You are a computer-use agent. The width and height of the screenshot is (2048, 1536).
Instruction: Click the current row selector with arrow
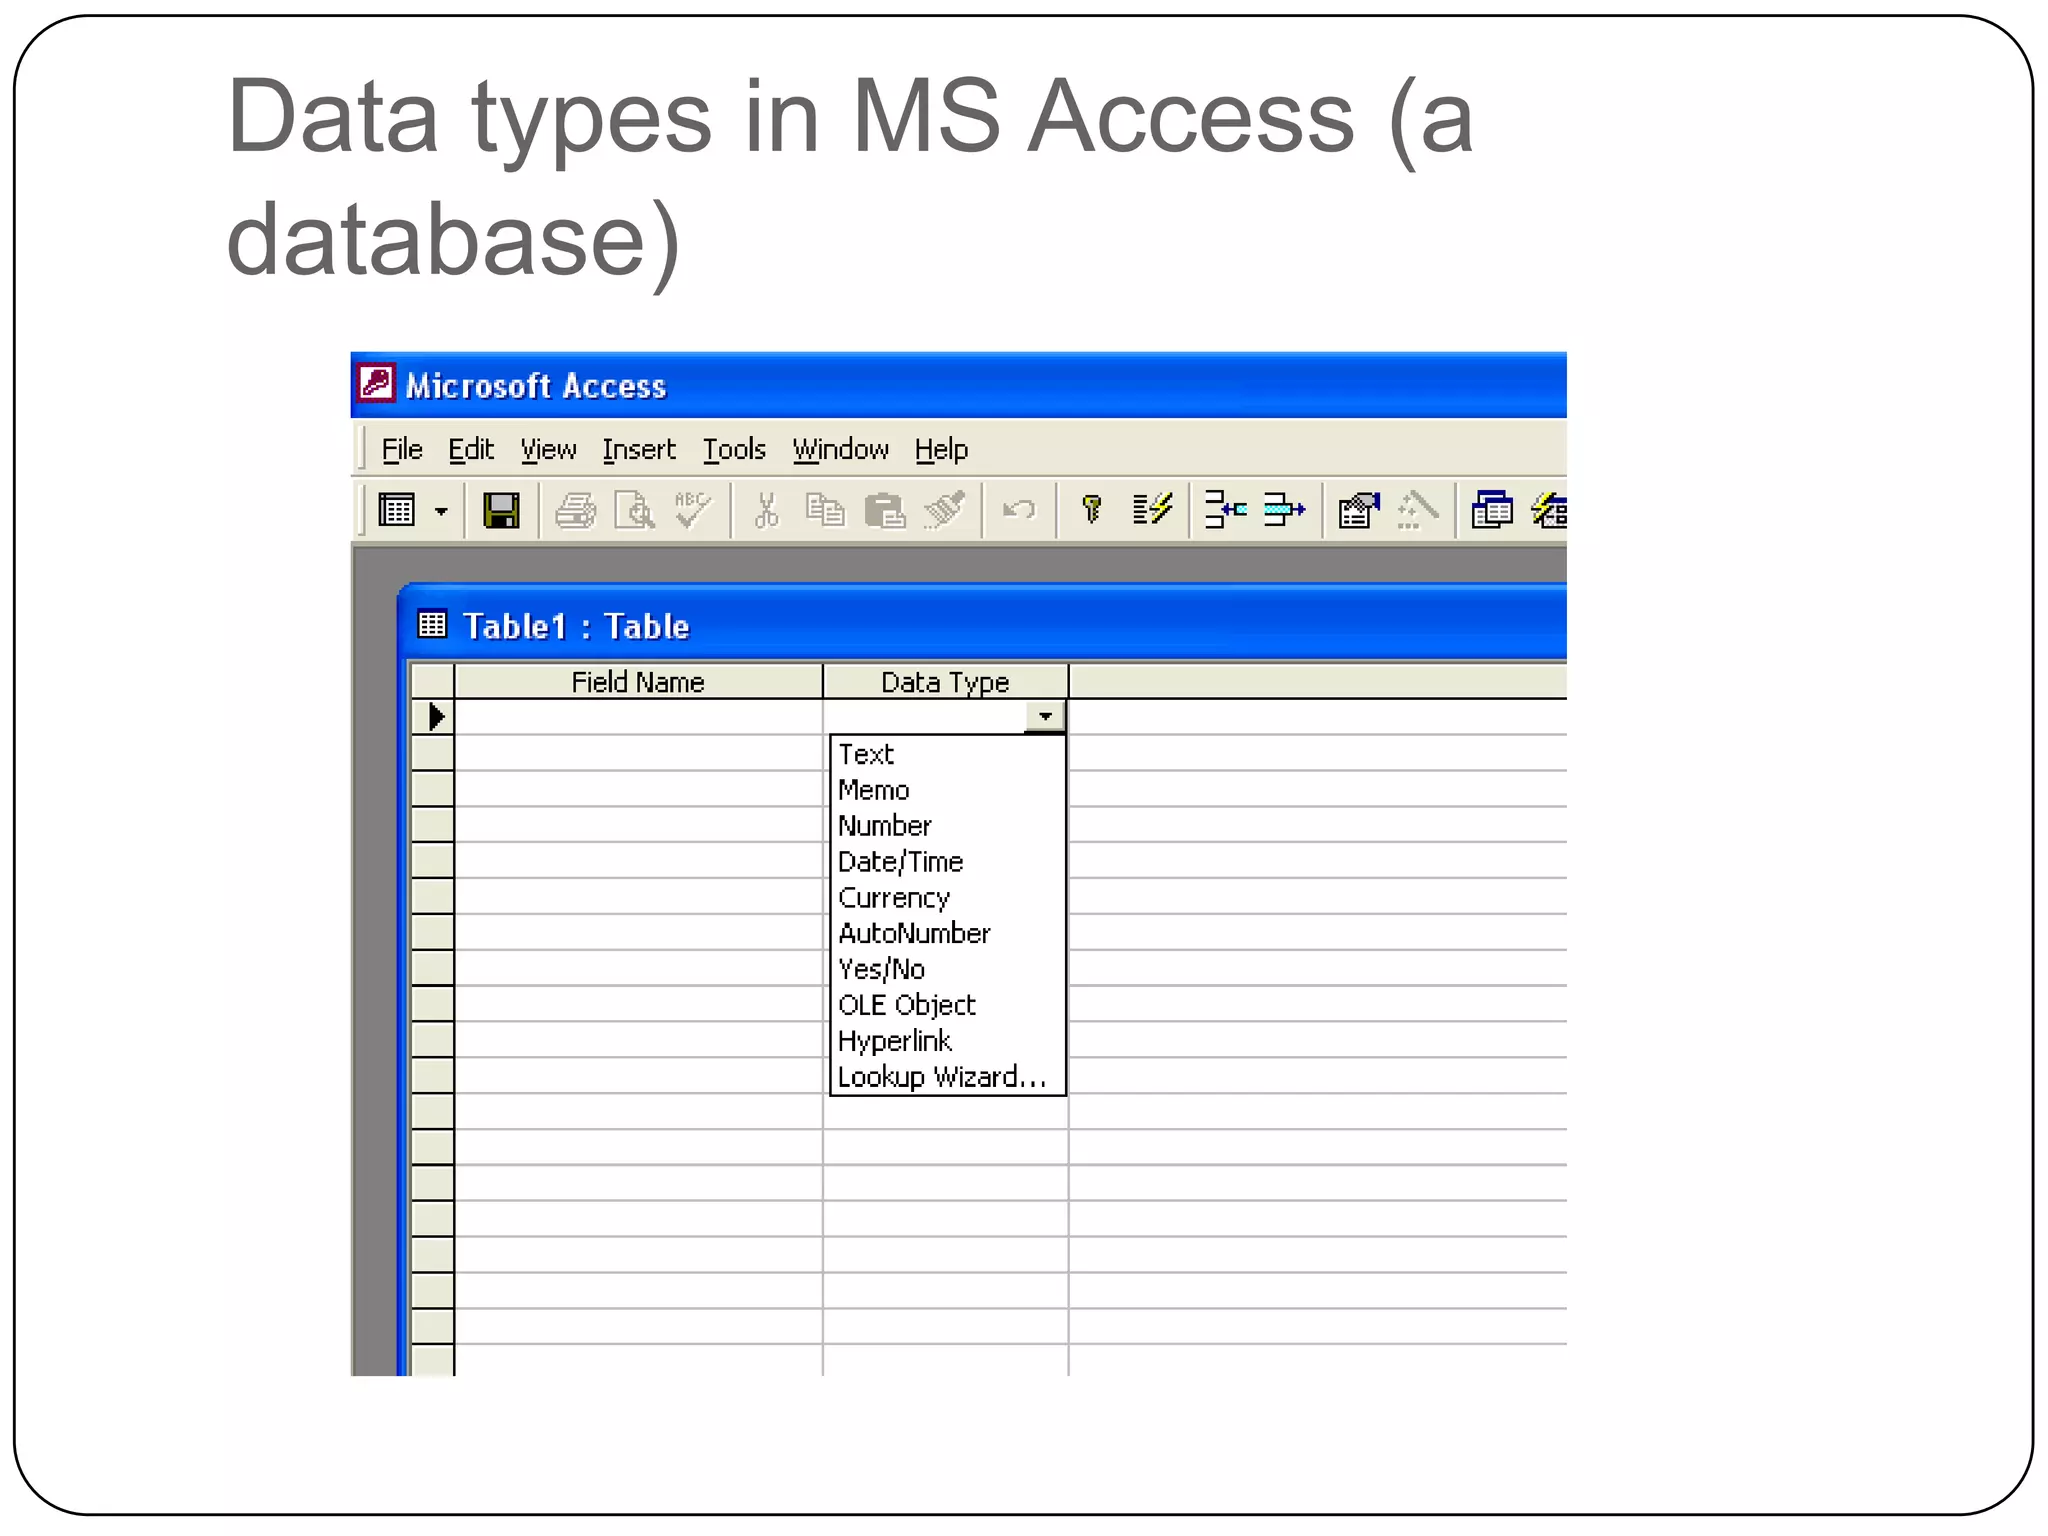click(433, 717)
